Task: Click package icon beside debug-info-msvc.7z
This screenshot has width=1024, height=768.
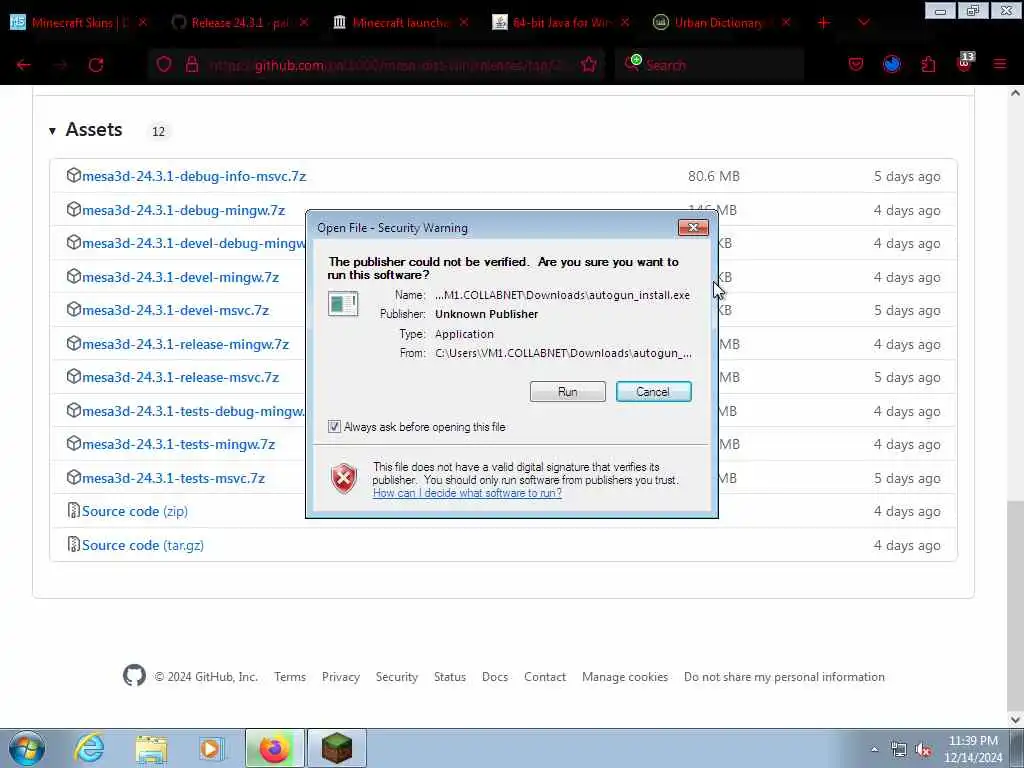Action: tap(73, 175)
